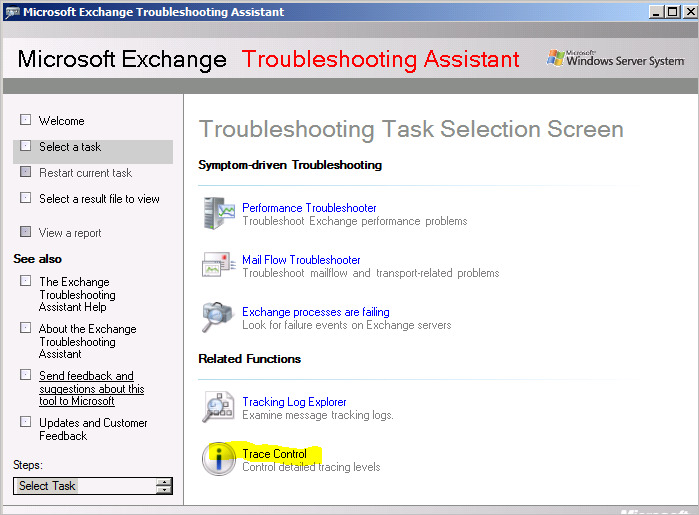Open The Exchange Troubleshooting Assistant Help
This screenshot has width=699, height=515.
tap(77, 294)
